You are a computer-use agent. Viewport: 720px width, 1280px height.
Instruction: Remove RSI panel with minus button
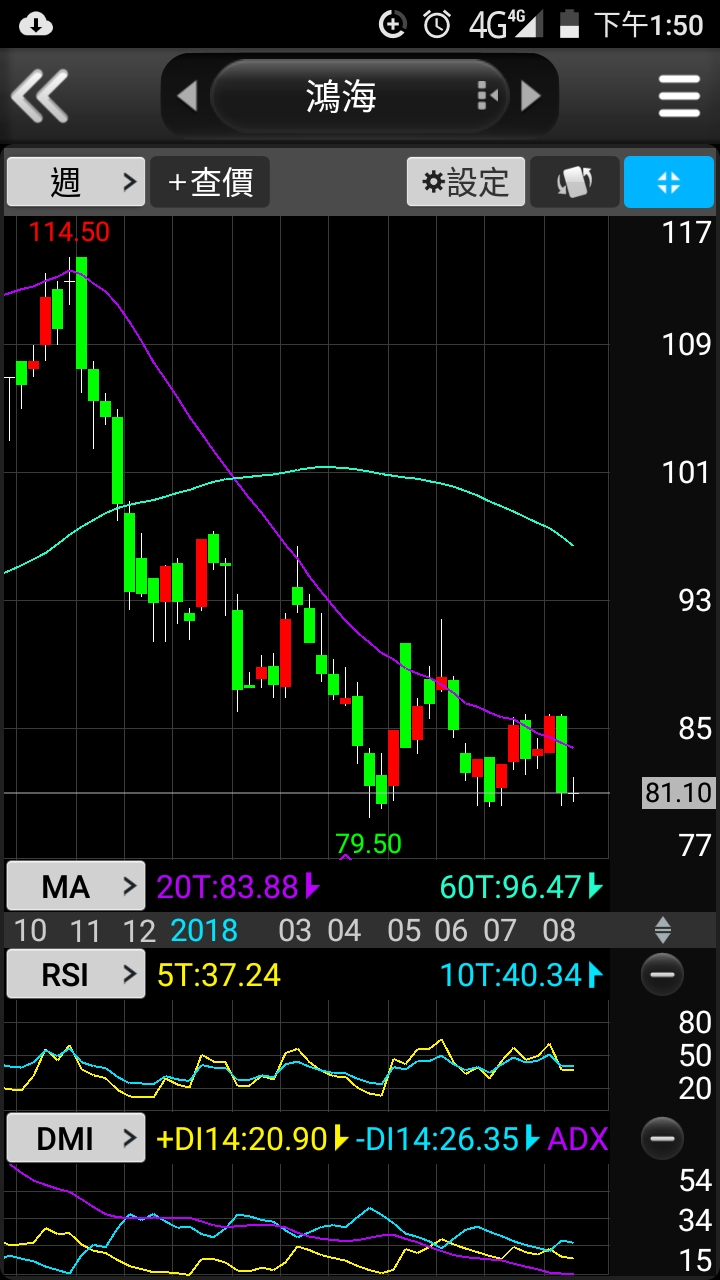(x=662, y=974)
